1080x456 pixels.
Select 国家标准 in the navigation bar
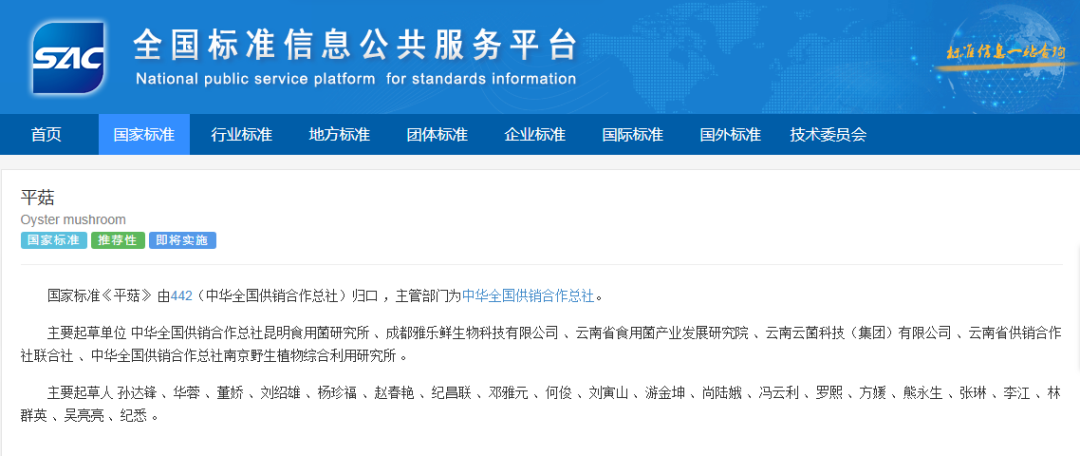point(144,135)
